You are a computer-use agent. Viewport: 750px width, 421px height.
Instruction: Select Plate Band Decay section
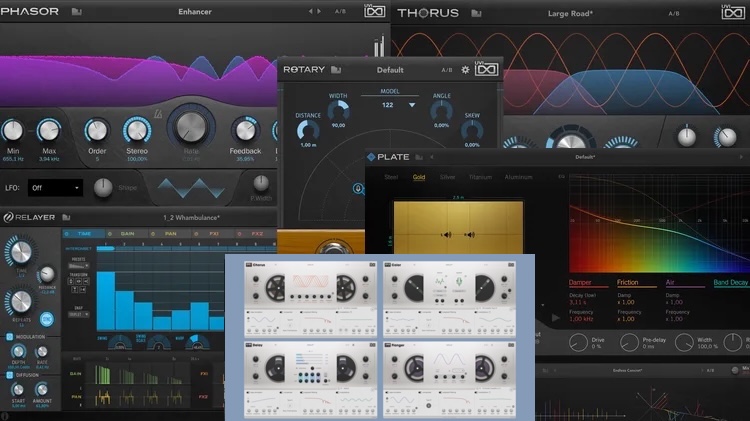pos(730,282)
